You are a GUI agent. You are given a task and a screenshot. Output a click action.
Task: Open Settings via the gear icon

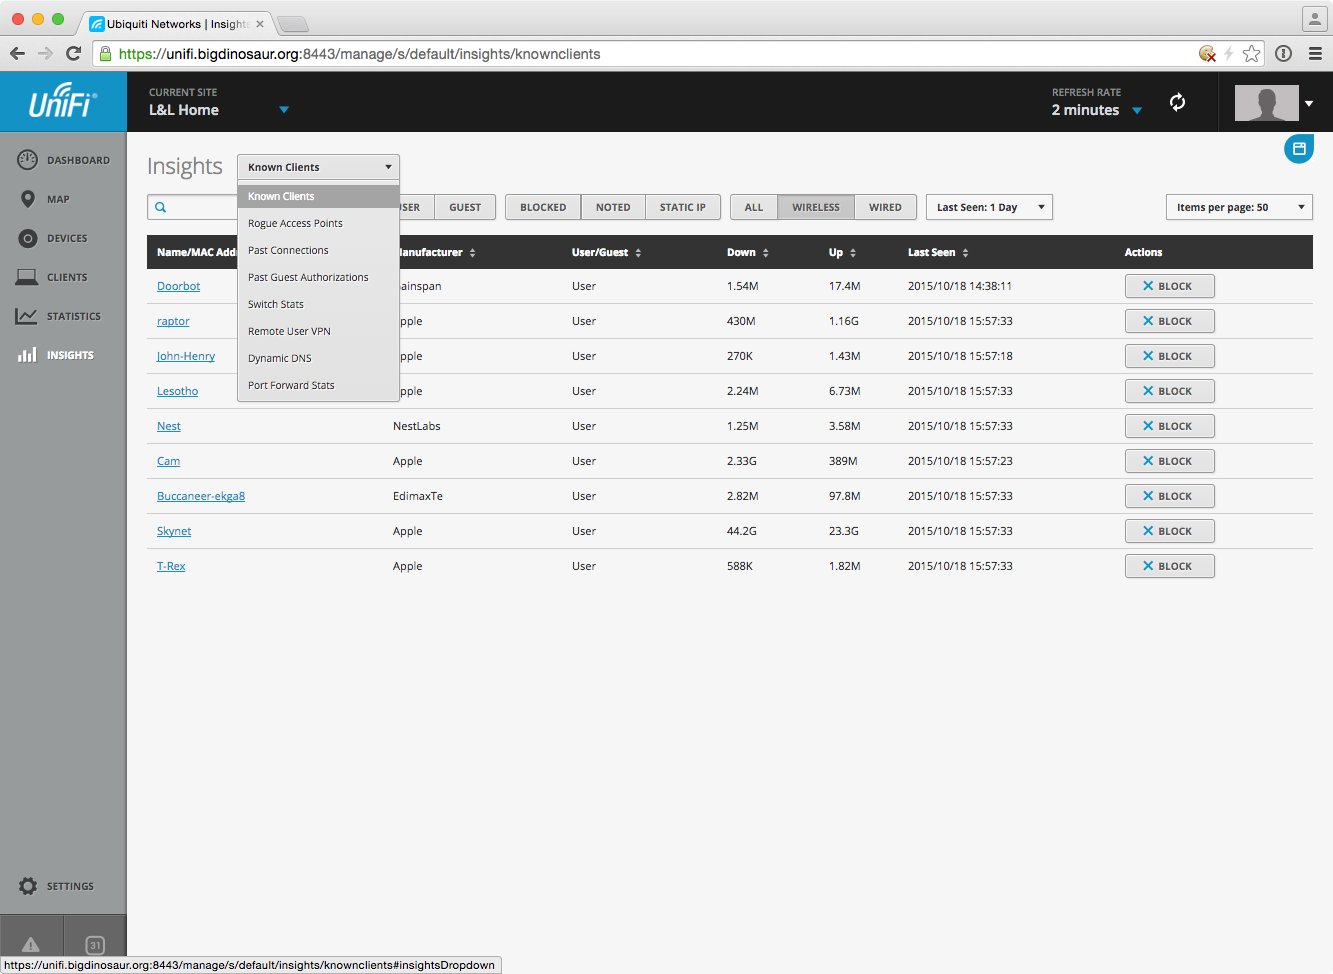[29, 886]
